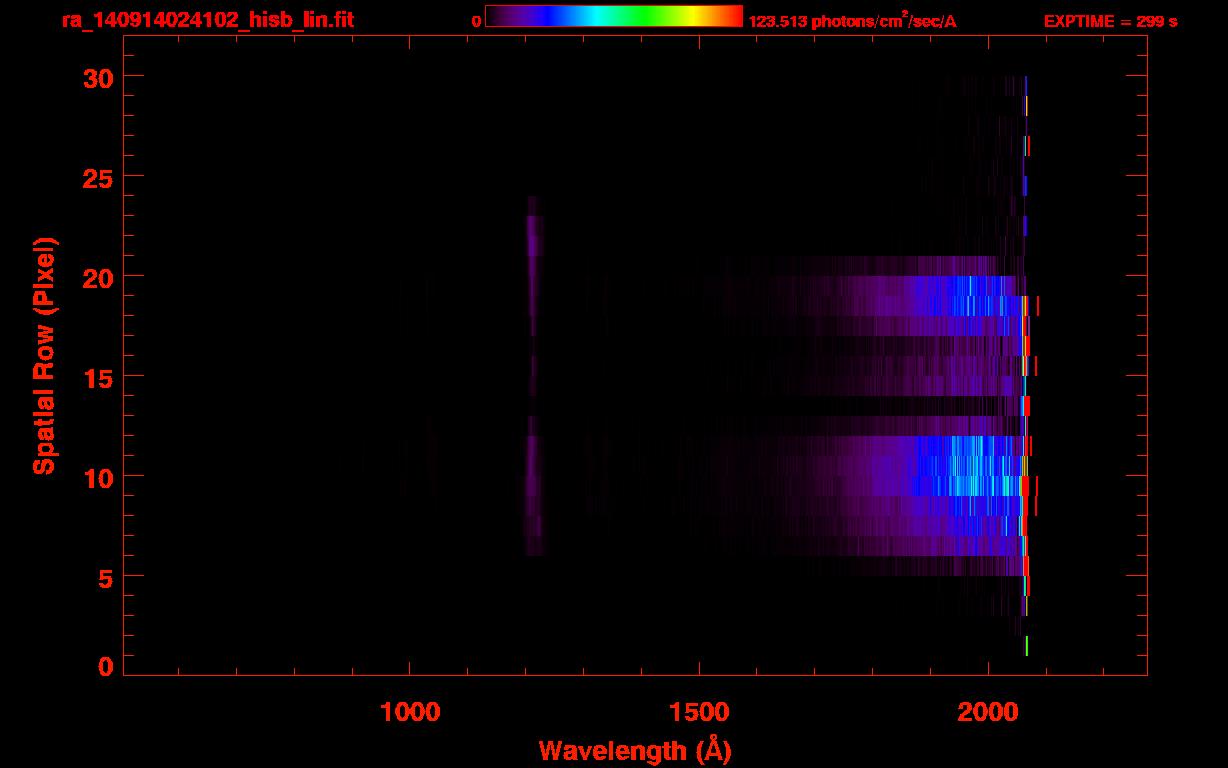Click the rainbow intensity color bar
1228x768 pixels.
click(x=614, y=16)
